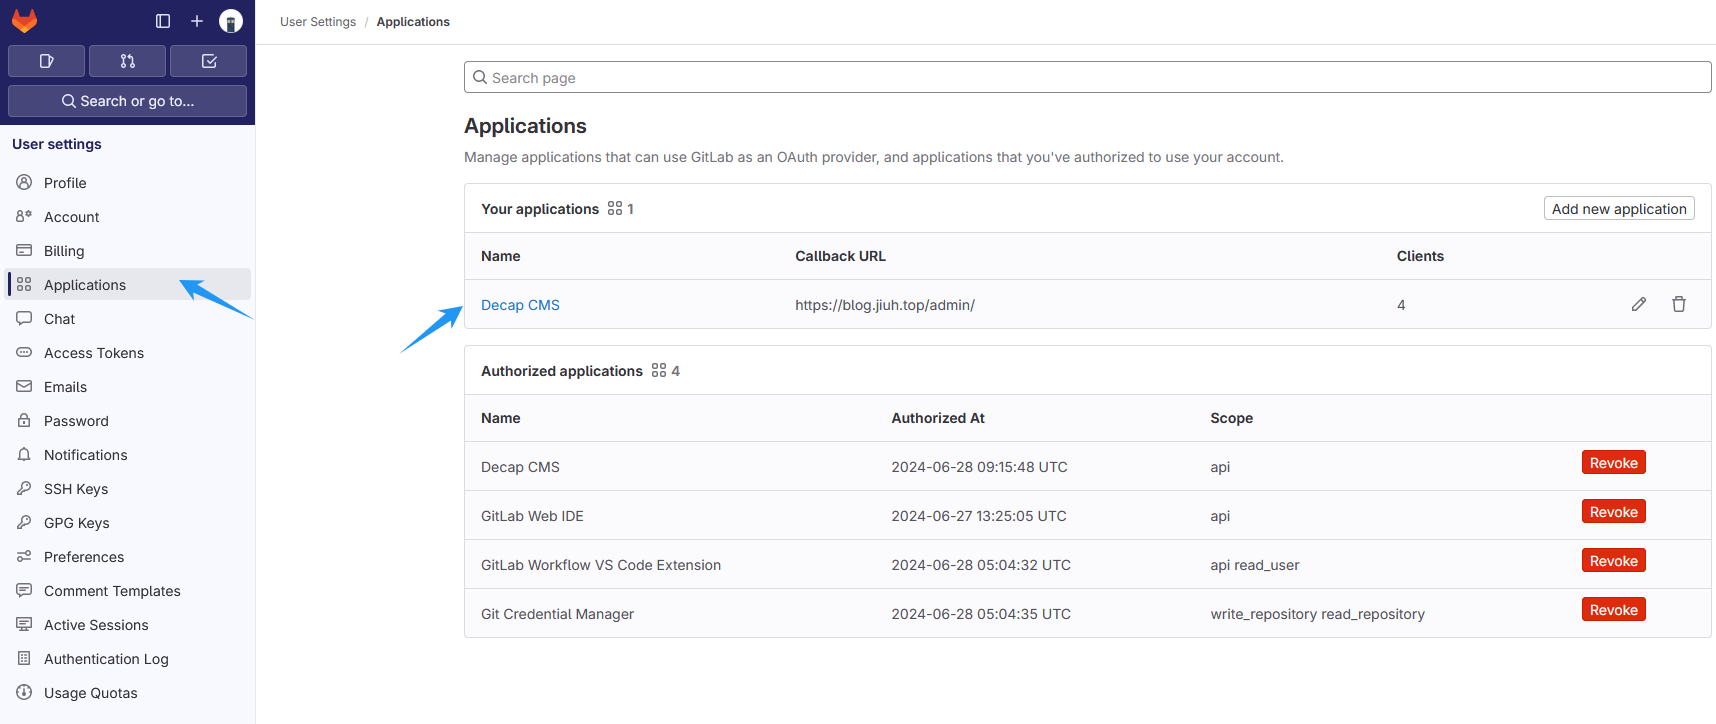The height and width of the screenshot is (724, 1716).
Task: Revoke GitLab Workflow VS Code Extension access
Action: [x=1613, y=561]
